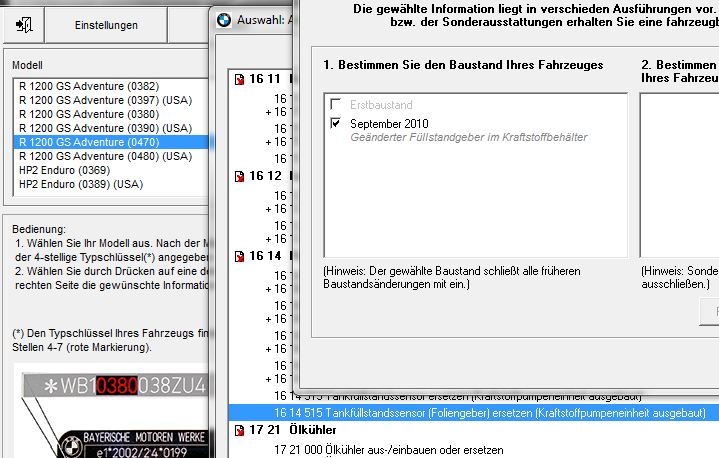Toggle the September 2010 checkbox
Screen dimensions: 719x458
pos(336,123)
